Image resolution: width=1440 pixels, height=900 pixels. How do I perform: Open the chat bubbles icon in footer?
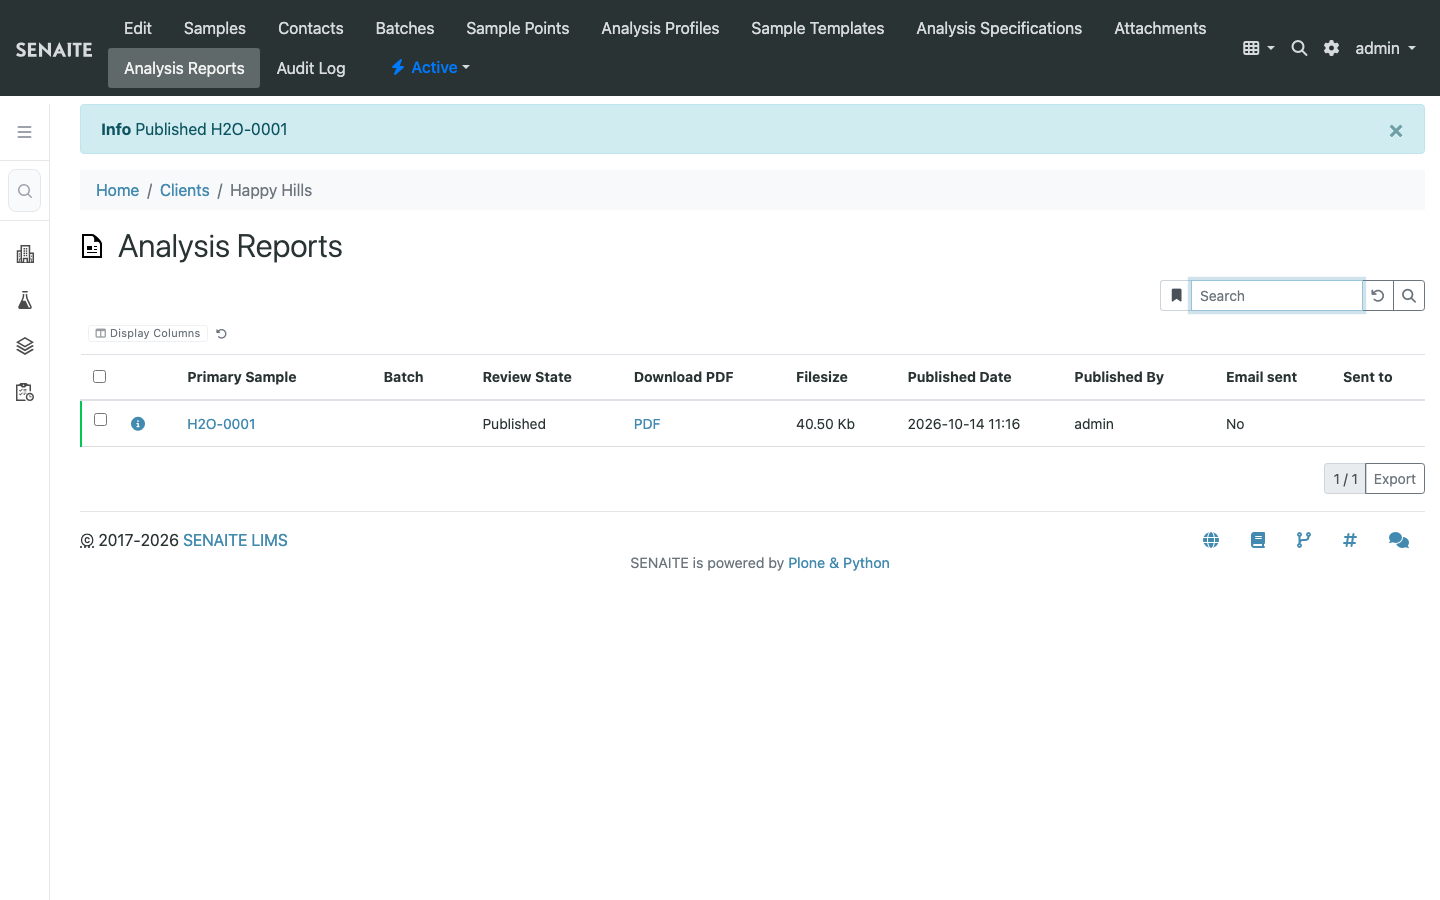1399,540
